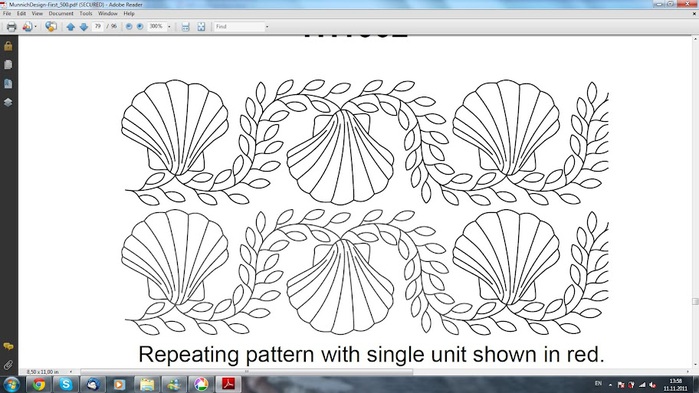Open Google Chrome from the taskbar
Image resolution: width=699 pixels, height=393 pixels.
tap(39, 384)
